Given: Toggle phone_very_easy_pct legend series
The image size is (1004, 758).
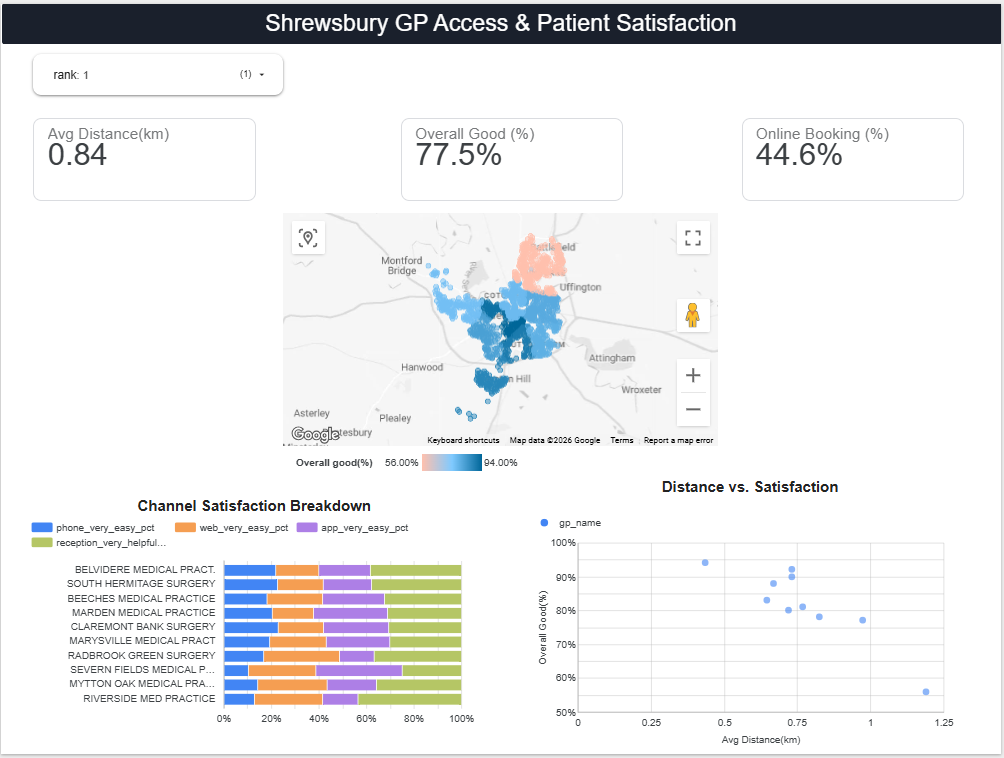Looking at the screenshot, I should (93, 528).
